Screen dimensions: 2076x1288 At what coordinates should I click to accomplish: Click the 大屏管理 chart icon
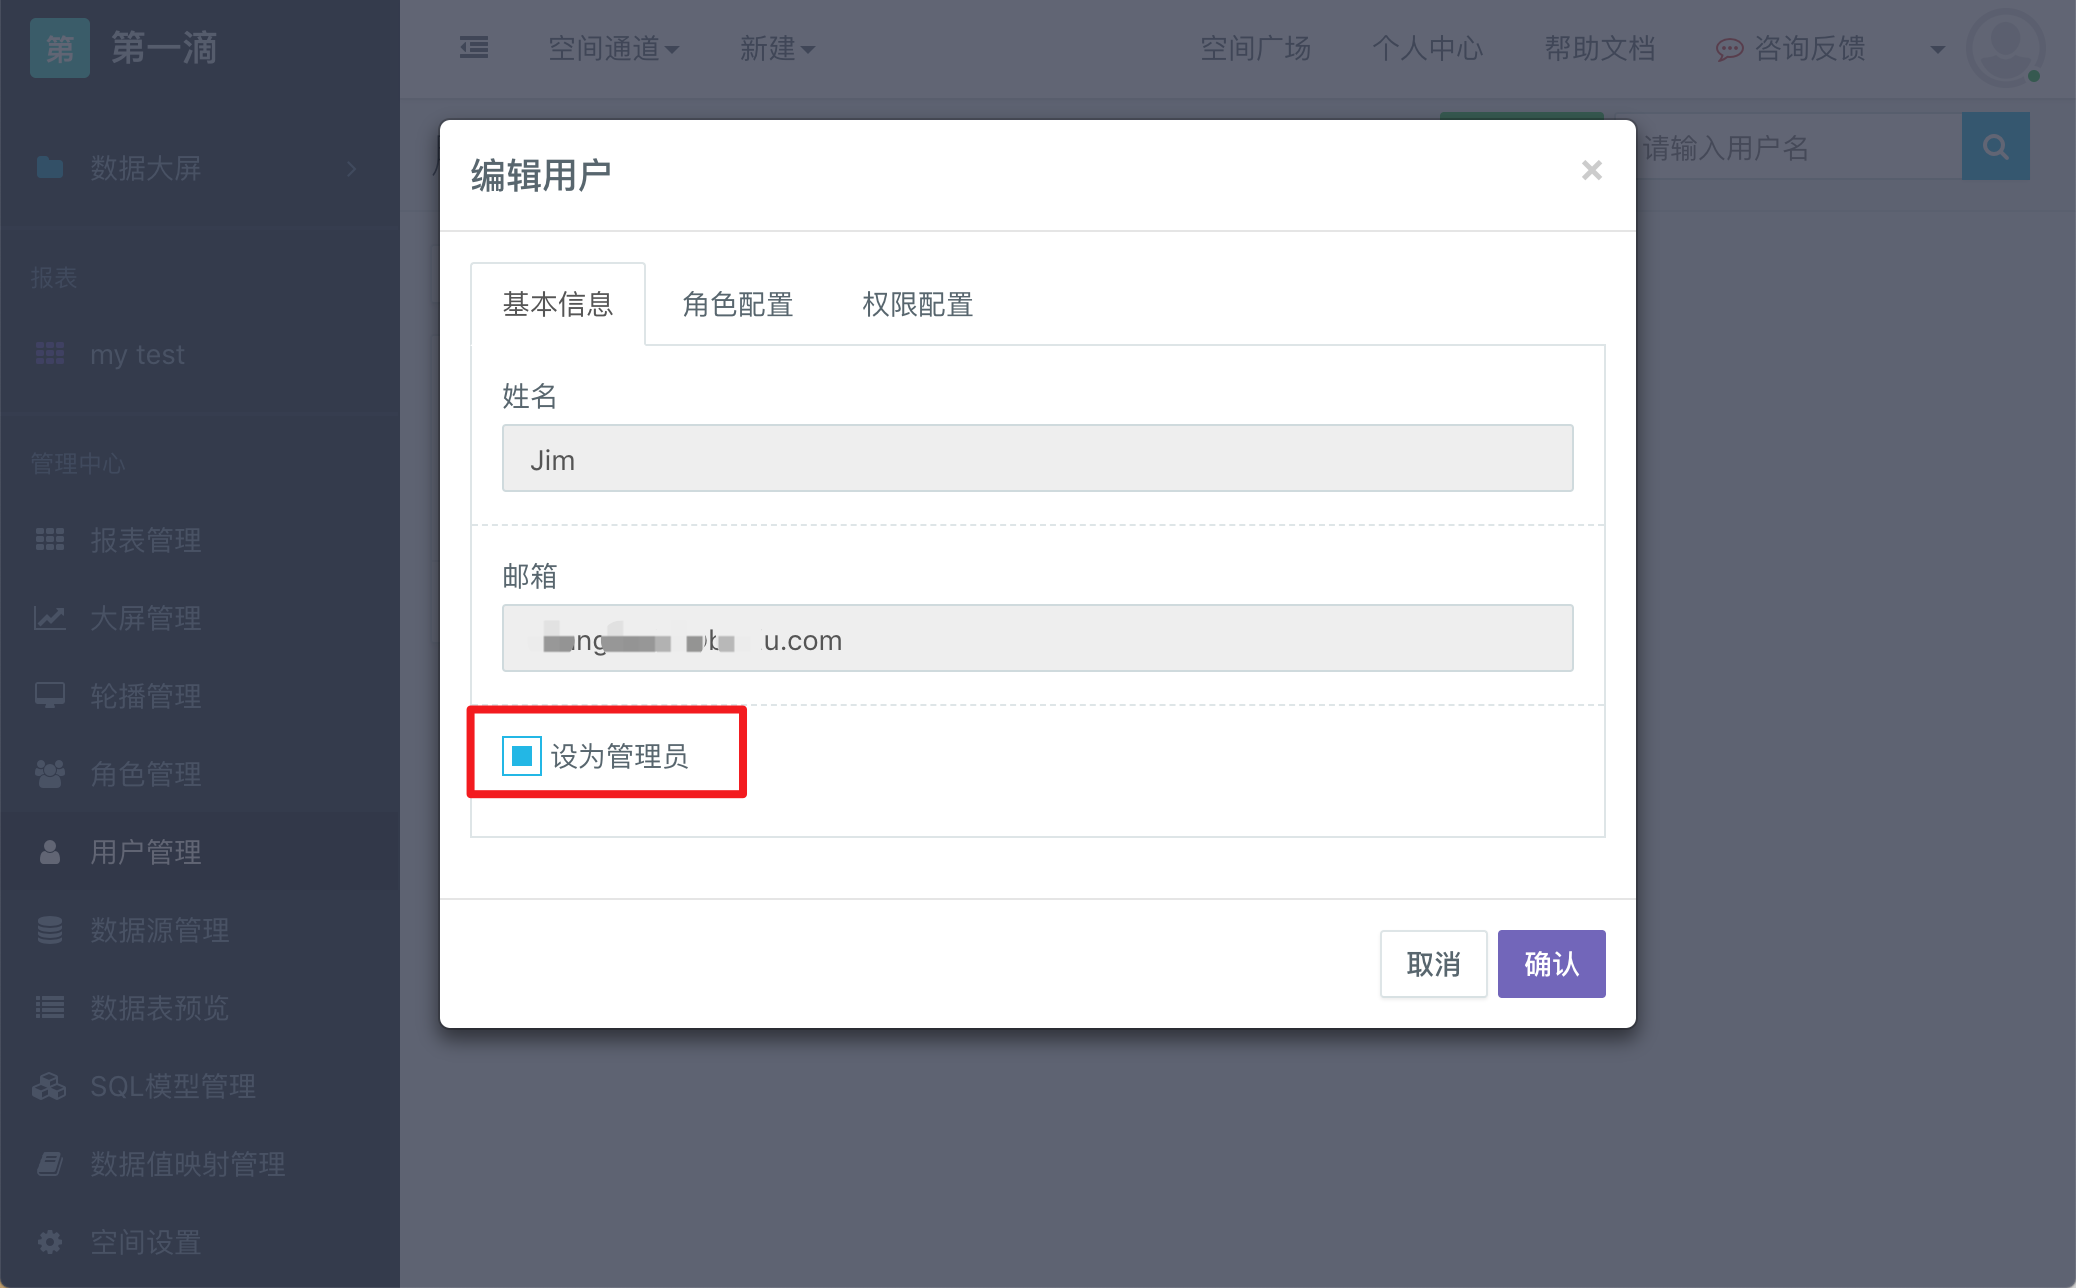click(50, 617)
